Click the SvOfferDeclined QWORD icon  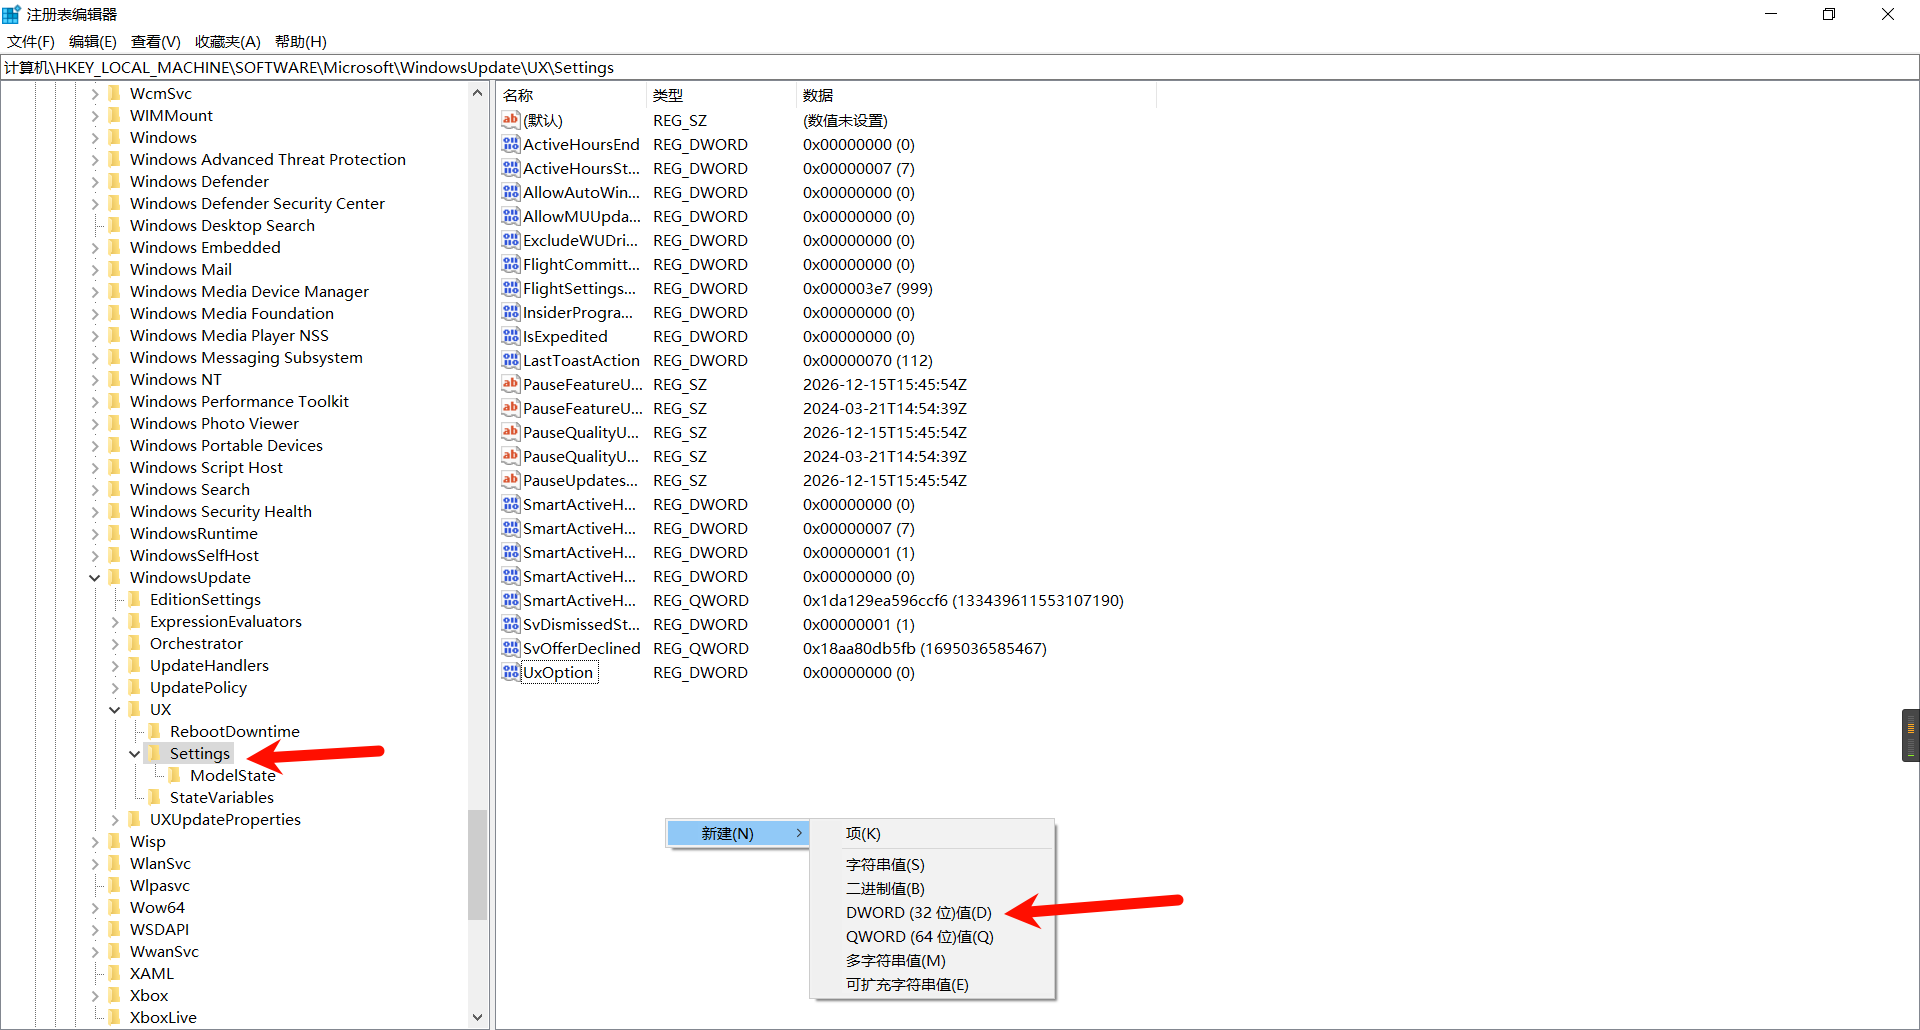(x=511, y=648)
